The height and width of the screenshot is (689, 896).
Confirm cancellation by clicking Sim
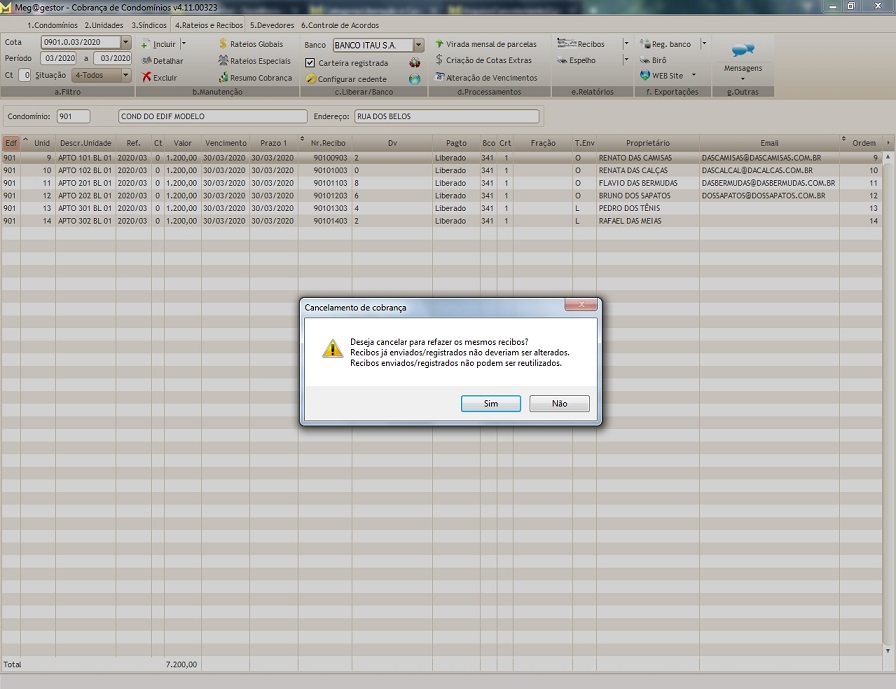(490, 404)
